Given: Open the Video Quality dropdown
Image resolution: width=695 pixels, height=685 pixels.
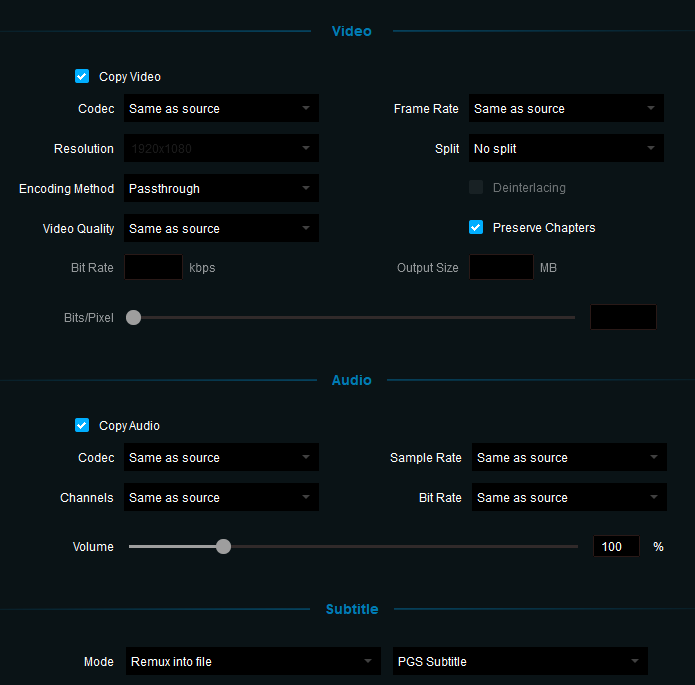Looking at the screenshot, I should pos(221,228).
